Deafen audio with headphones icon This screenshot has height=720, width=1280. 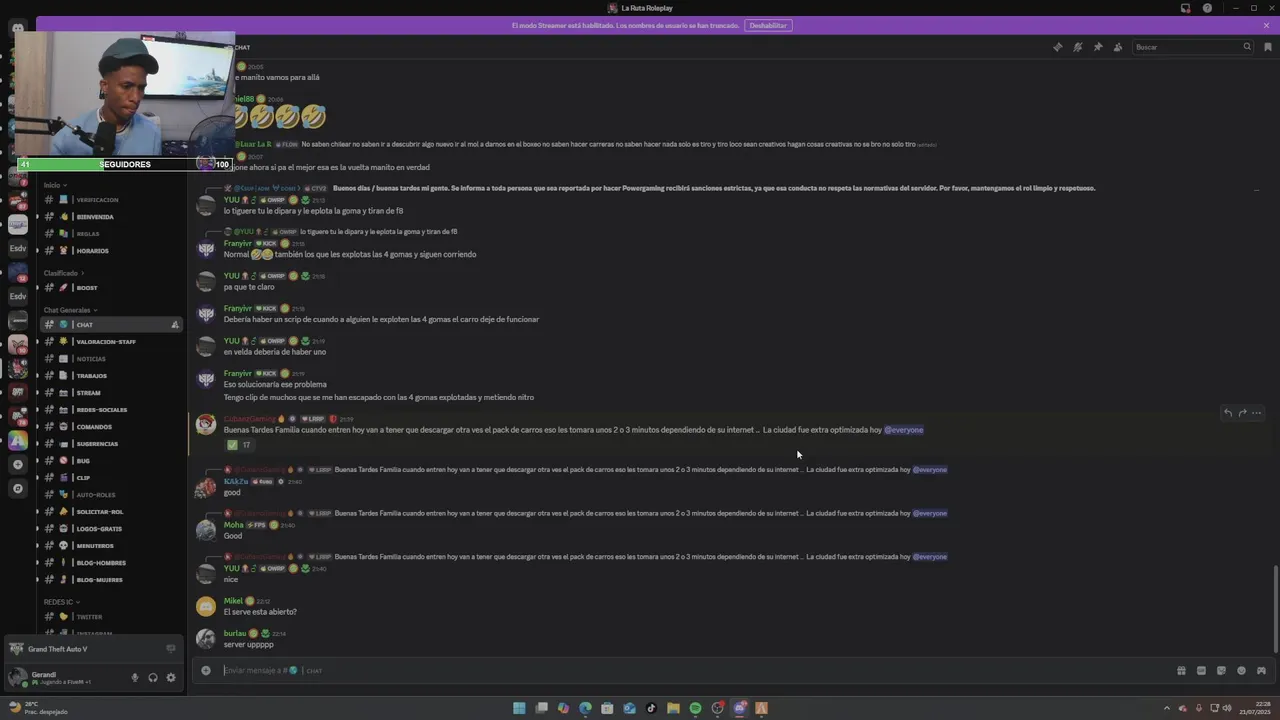[153, 677]
